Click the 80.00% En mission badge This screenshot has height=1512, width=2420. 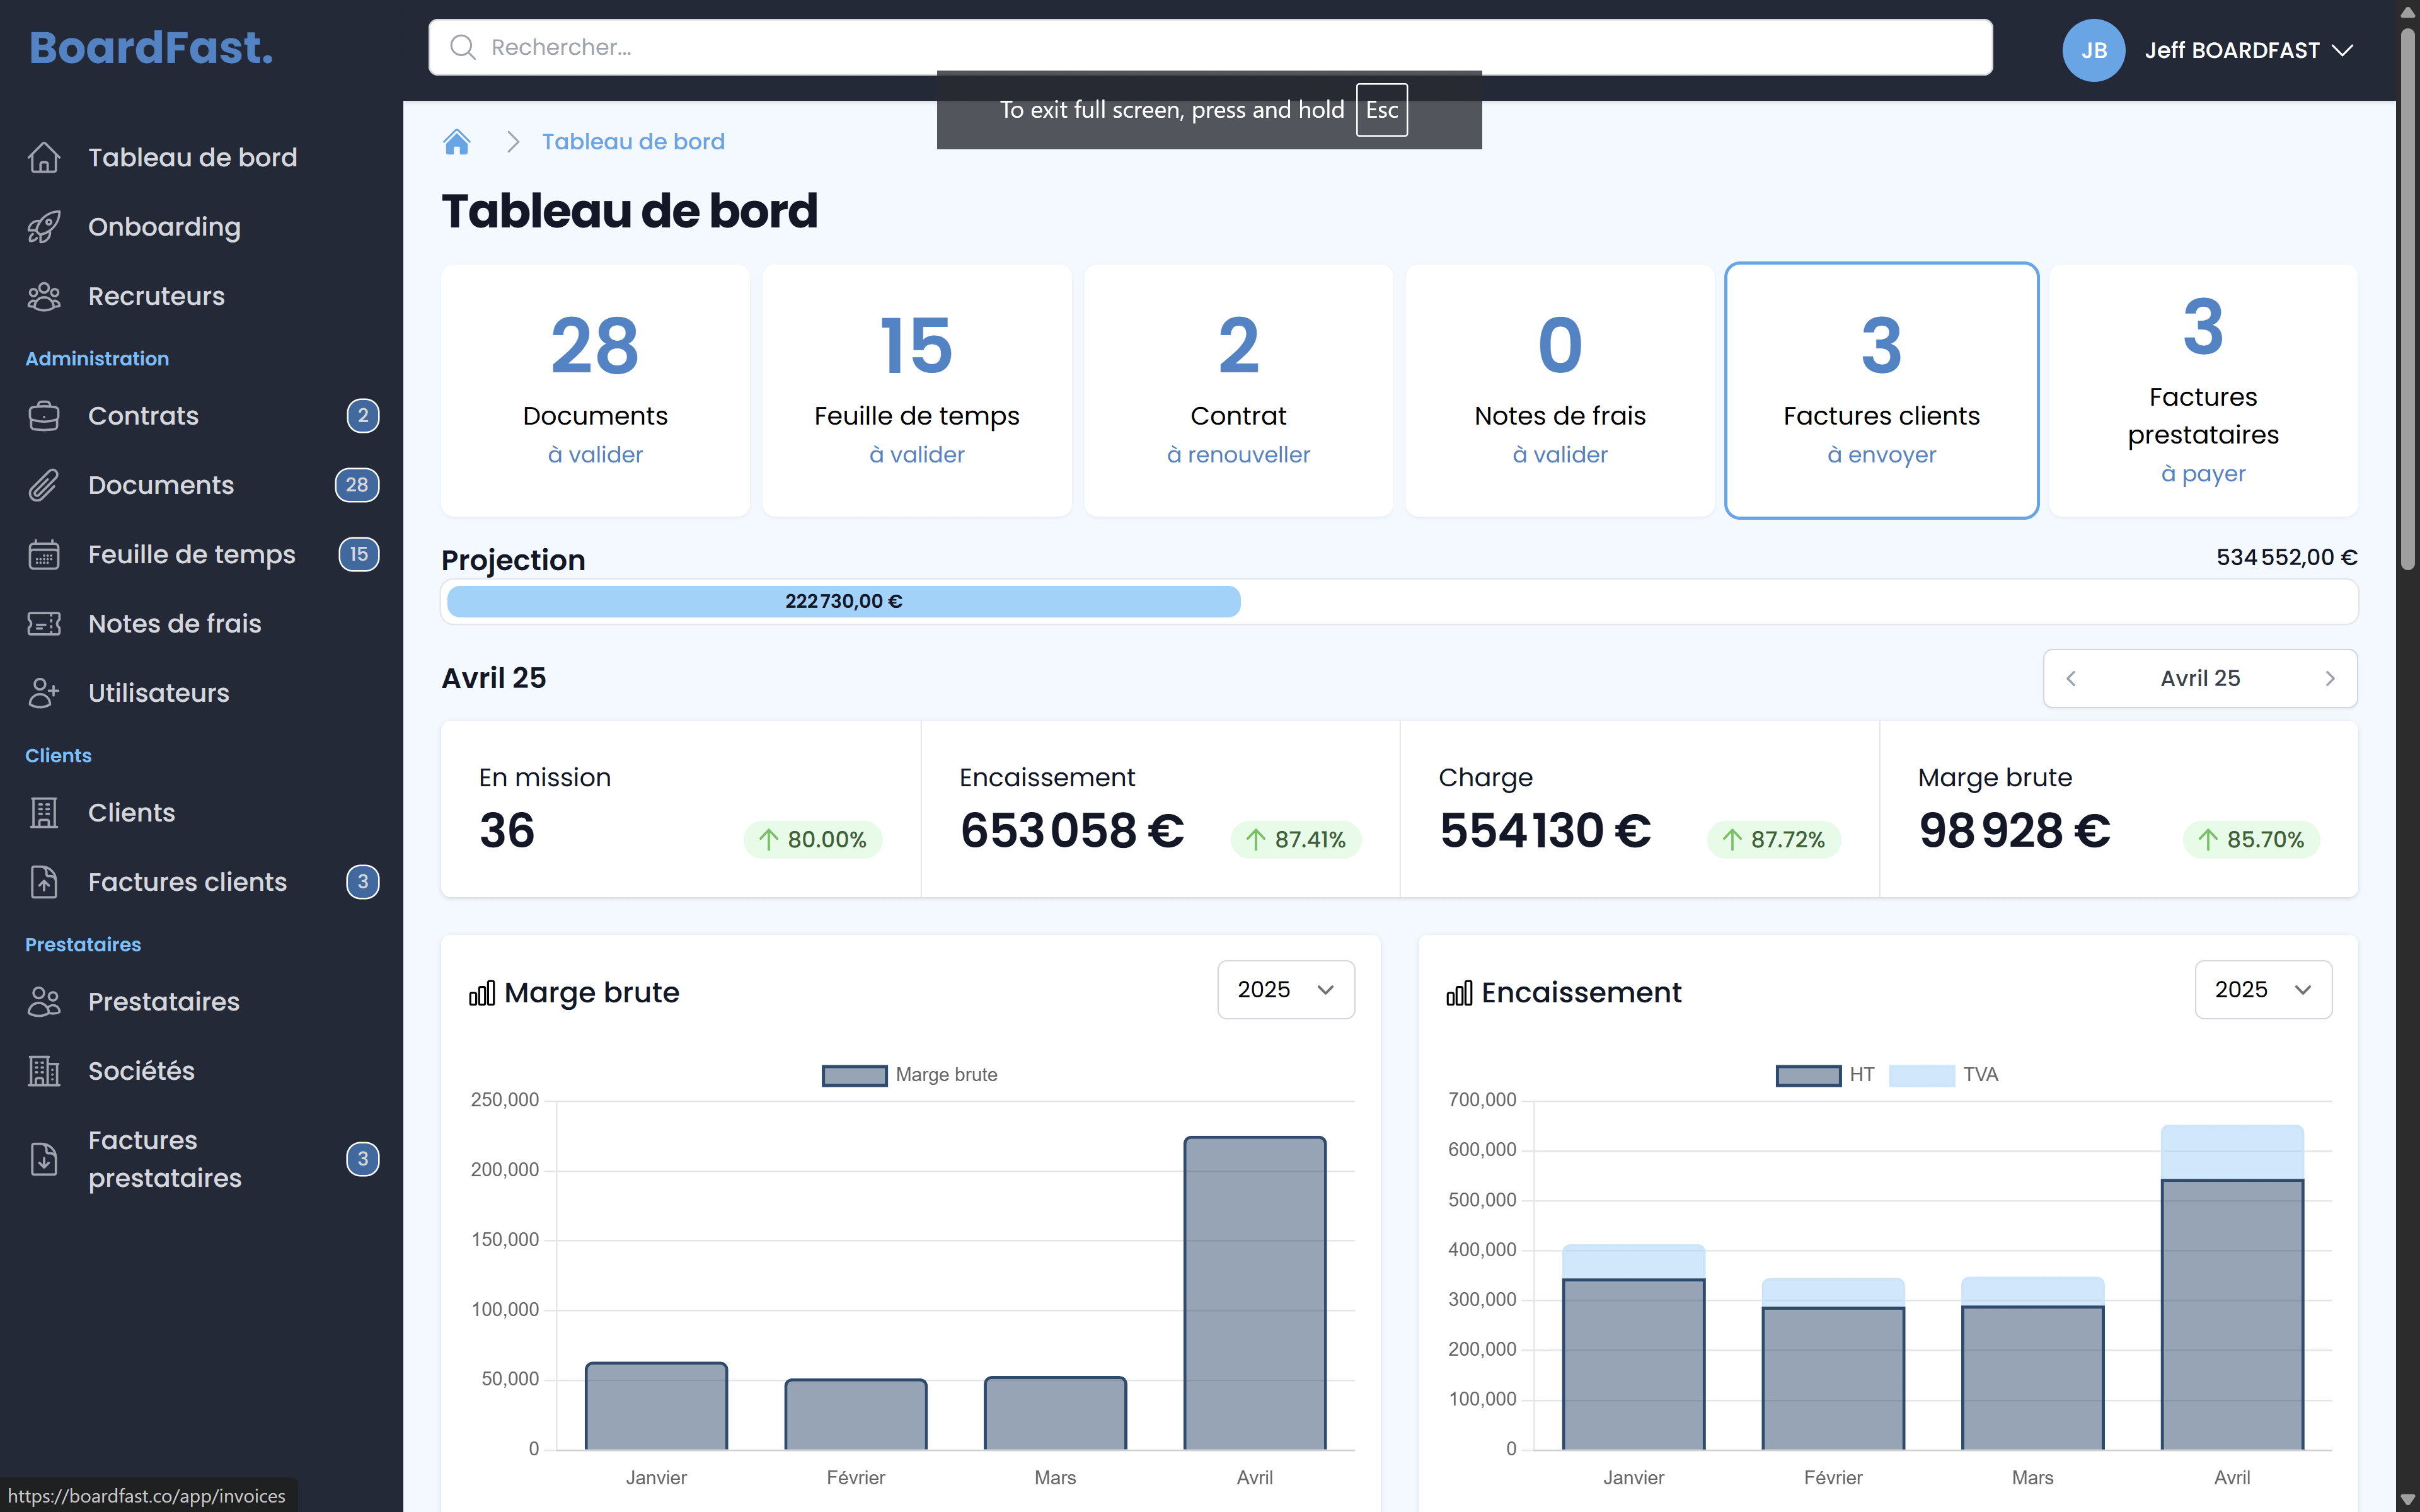coord(813,839)
